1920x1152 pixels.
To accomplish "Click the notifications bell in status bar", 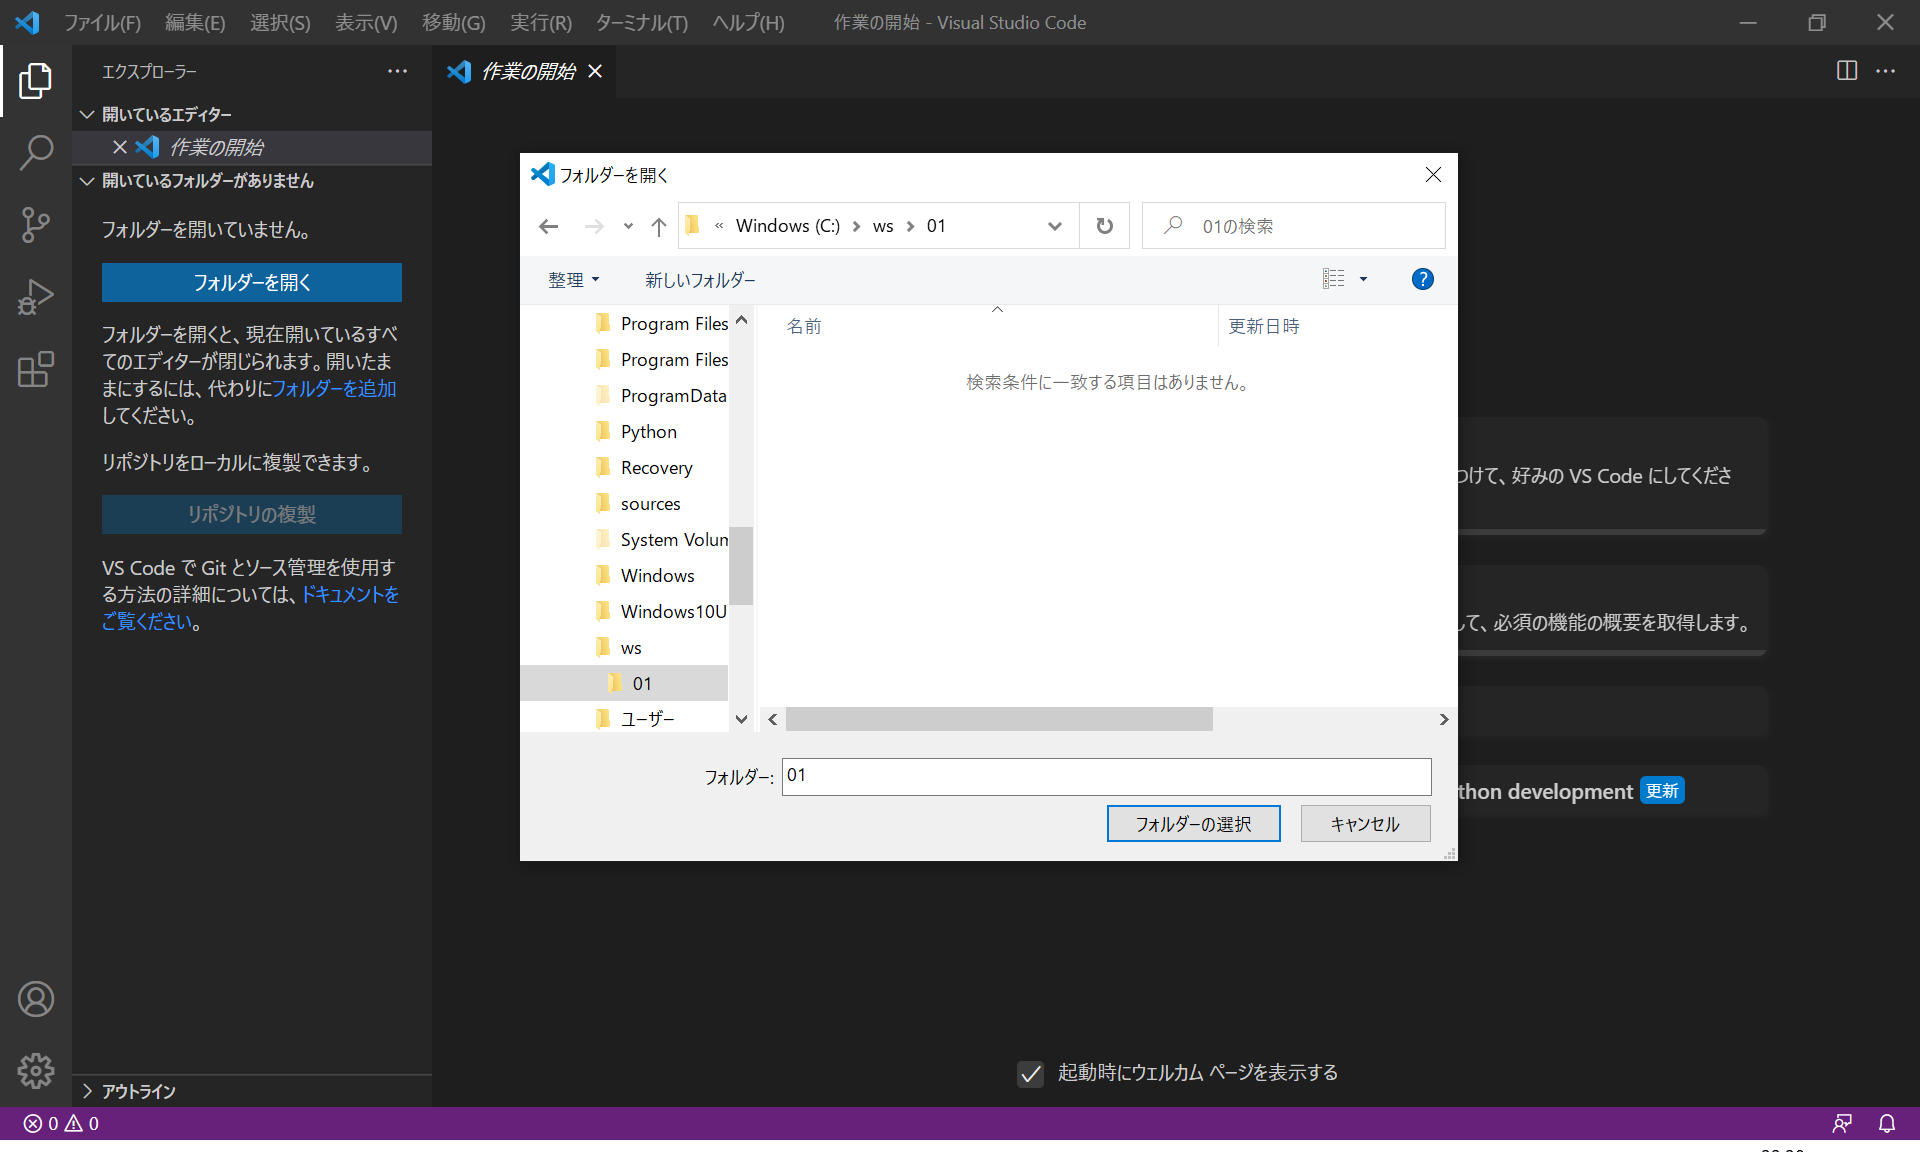I will (1886, 1124).
